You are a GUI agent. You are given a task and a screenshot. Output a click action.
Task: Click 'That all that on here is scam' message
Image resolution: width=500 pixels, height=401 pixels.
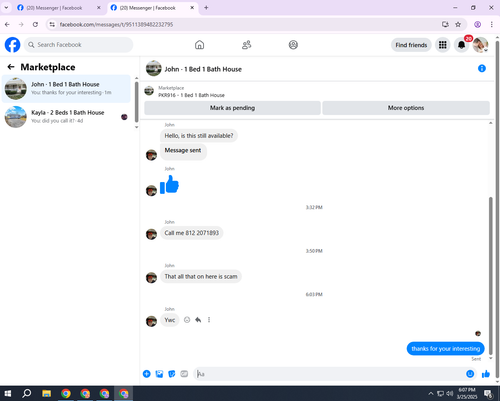(201, 276)
